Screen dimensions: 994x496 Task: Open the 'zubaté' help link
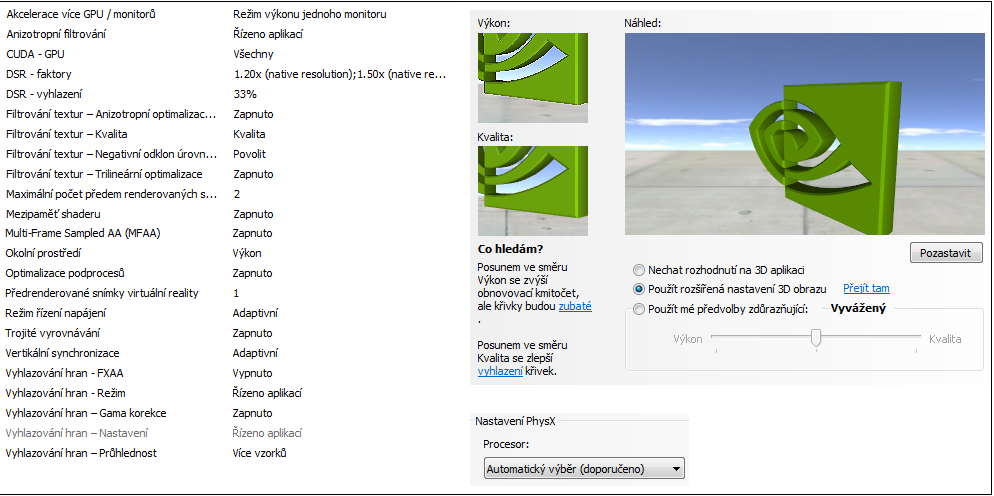[575, 306]
